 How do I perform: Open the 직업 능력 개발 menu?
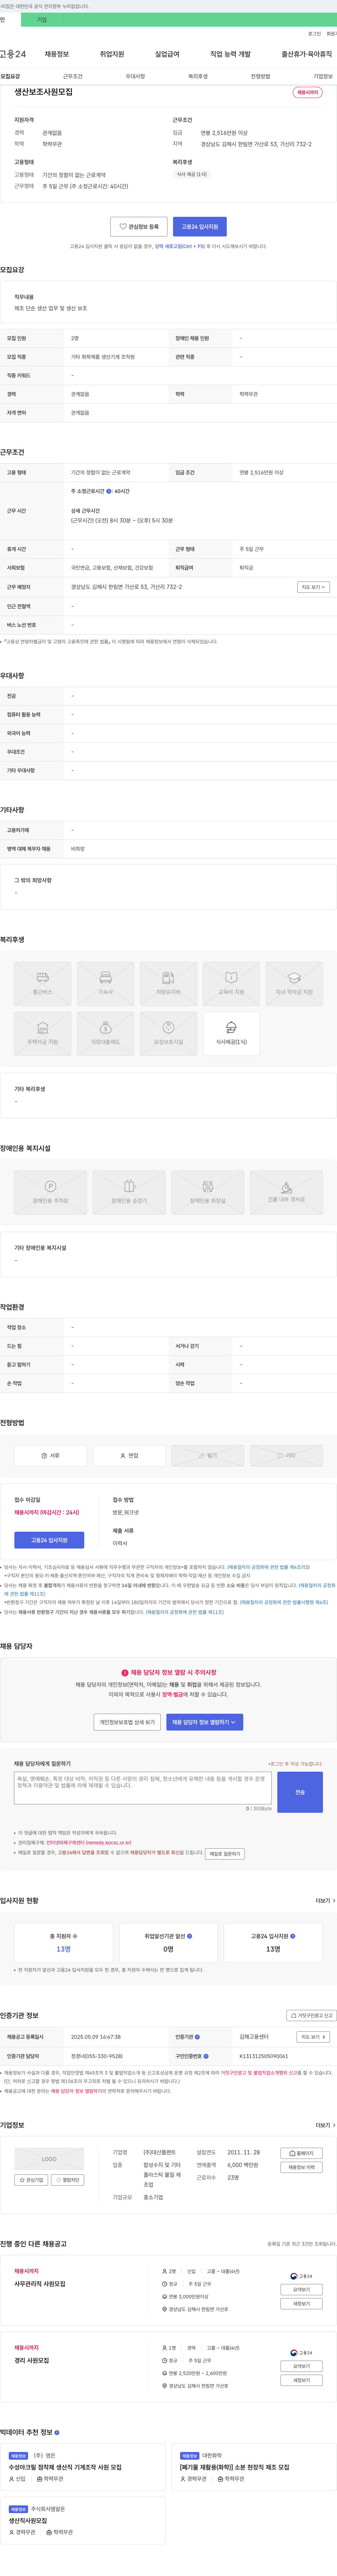230,54
